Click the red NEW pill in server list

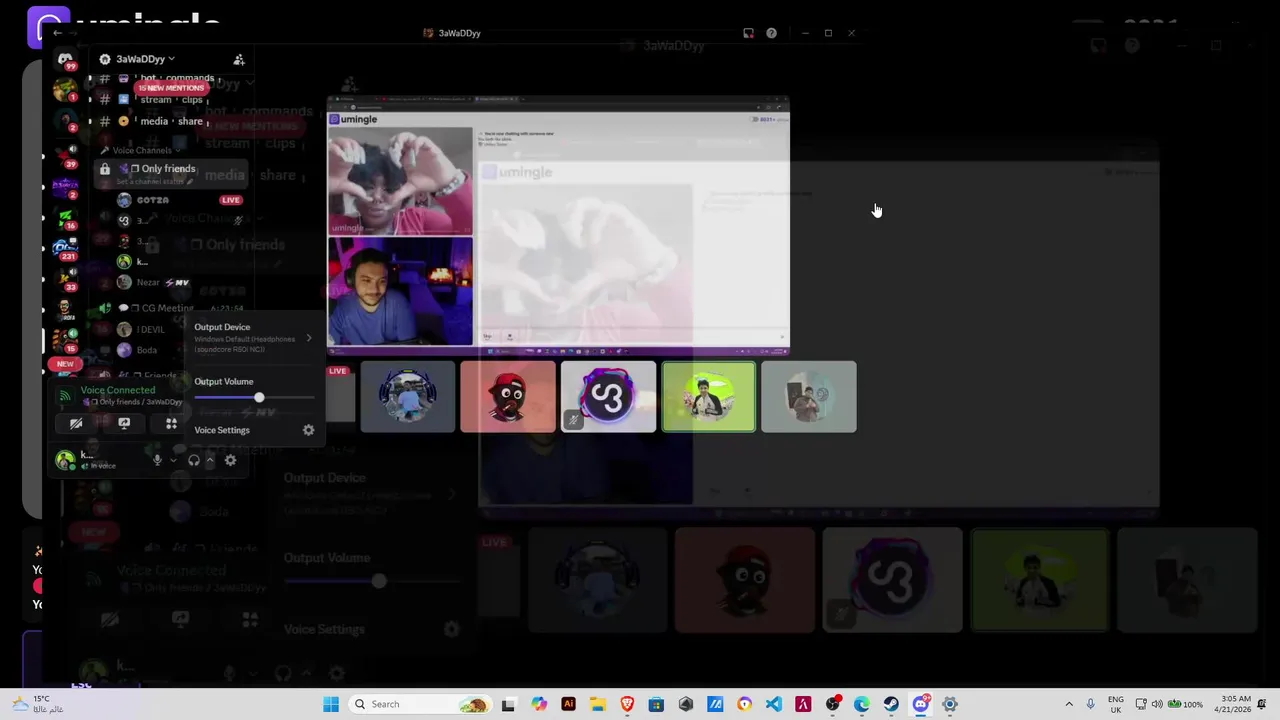65,364
